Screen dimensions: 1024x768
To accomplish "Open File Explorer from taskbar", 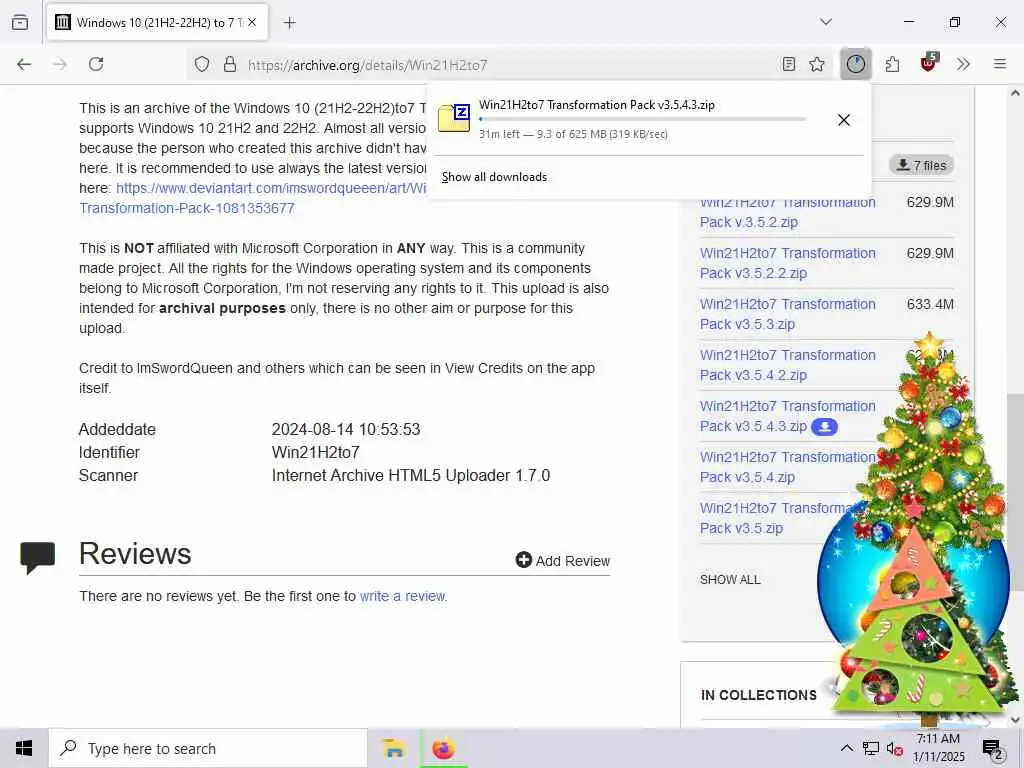I will [x=394, y=748].
